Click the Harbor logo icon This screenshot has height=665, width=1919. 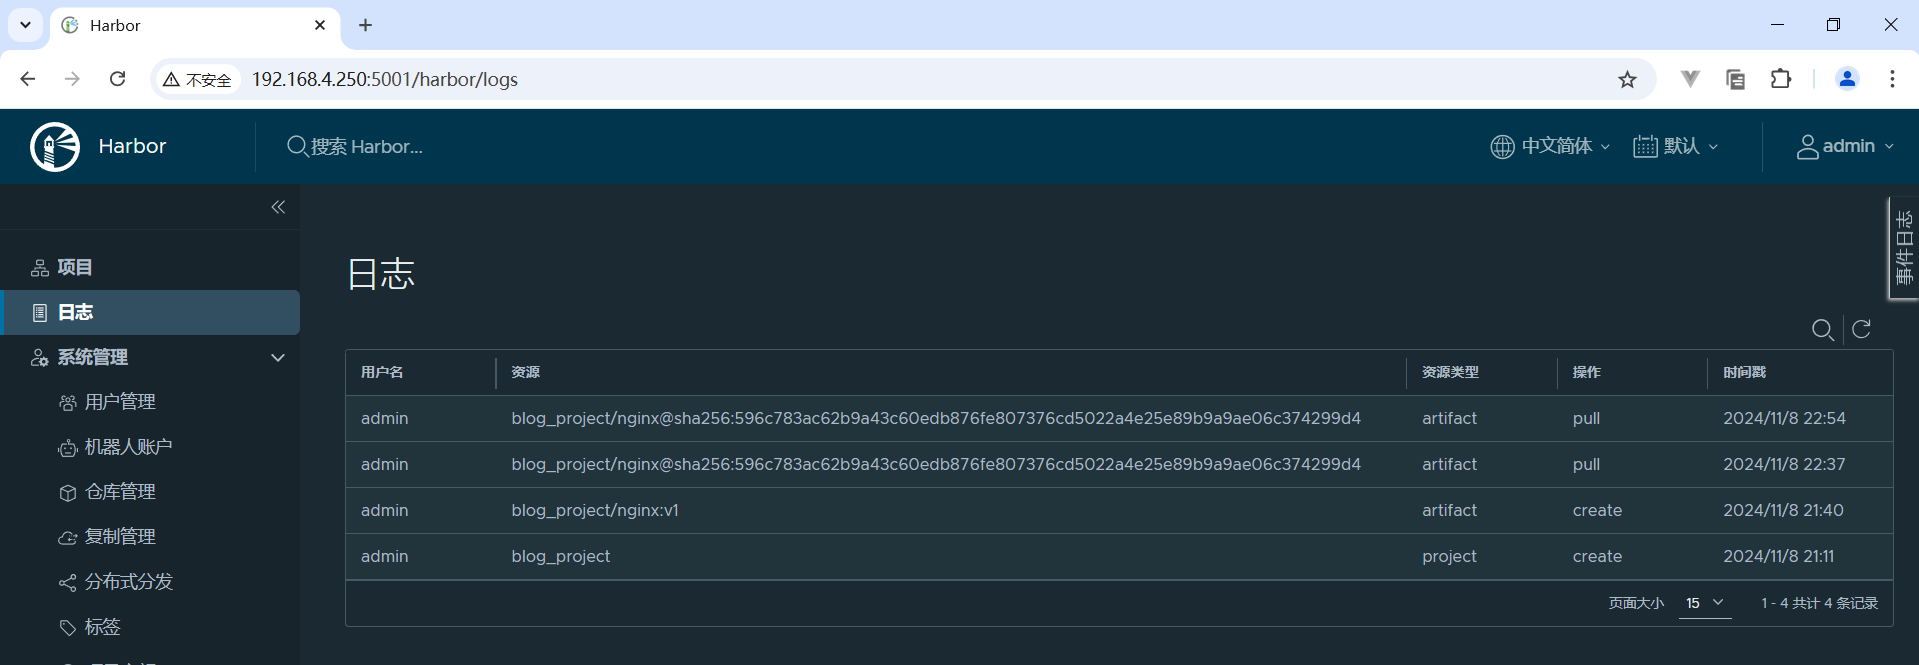[55, 147]
